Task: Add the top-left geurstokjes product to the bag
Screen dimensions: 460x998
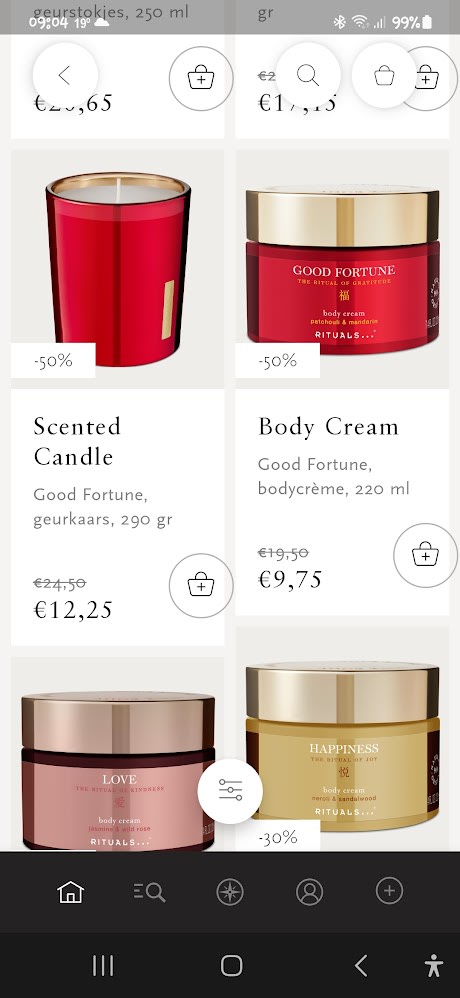Action: tap(201, 79)
